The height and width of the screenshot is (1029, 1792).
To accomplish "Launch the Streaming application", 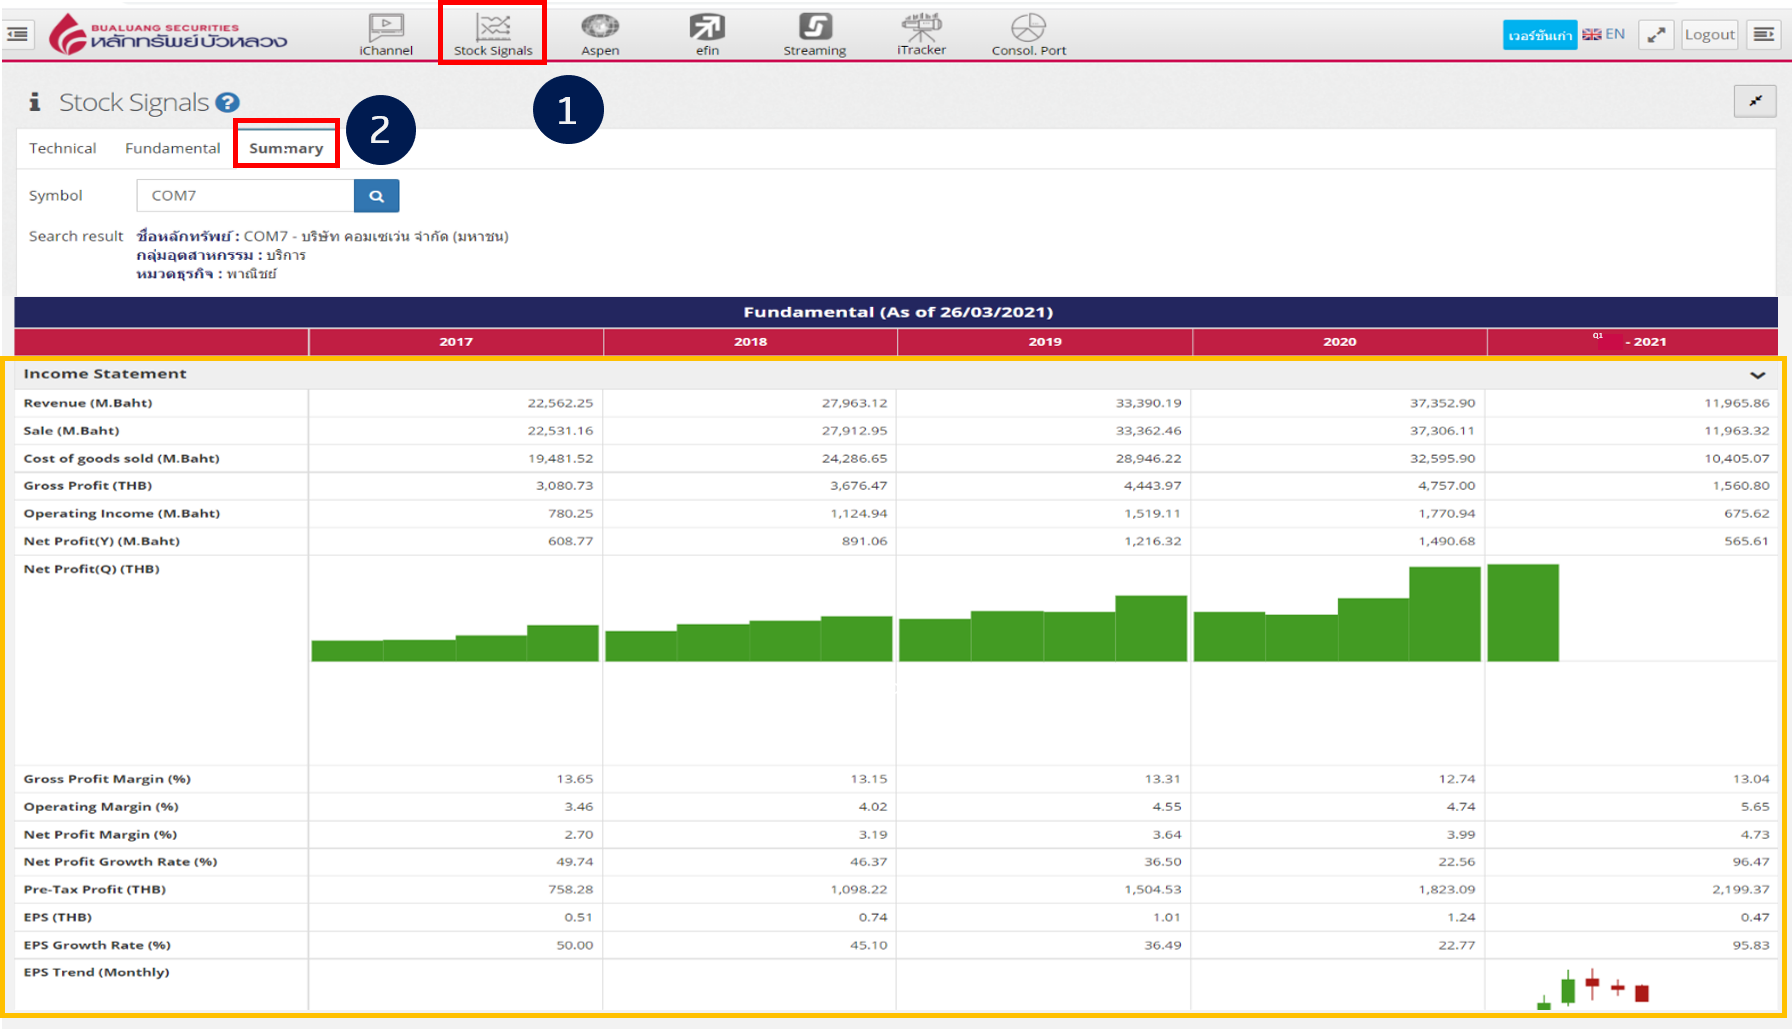I will point(814,35).
